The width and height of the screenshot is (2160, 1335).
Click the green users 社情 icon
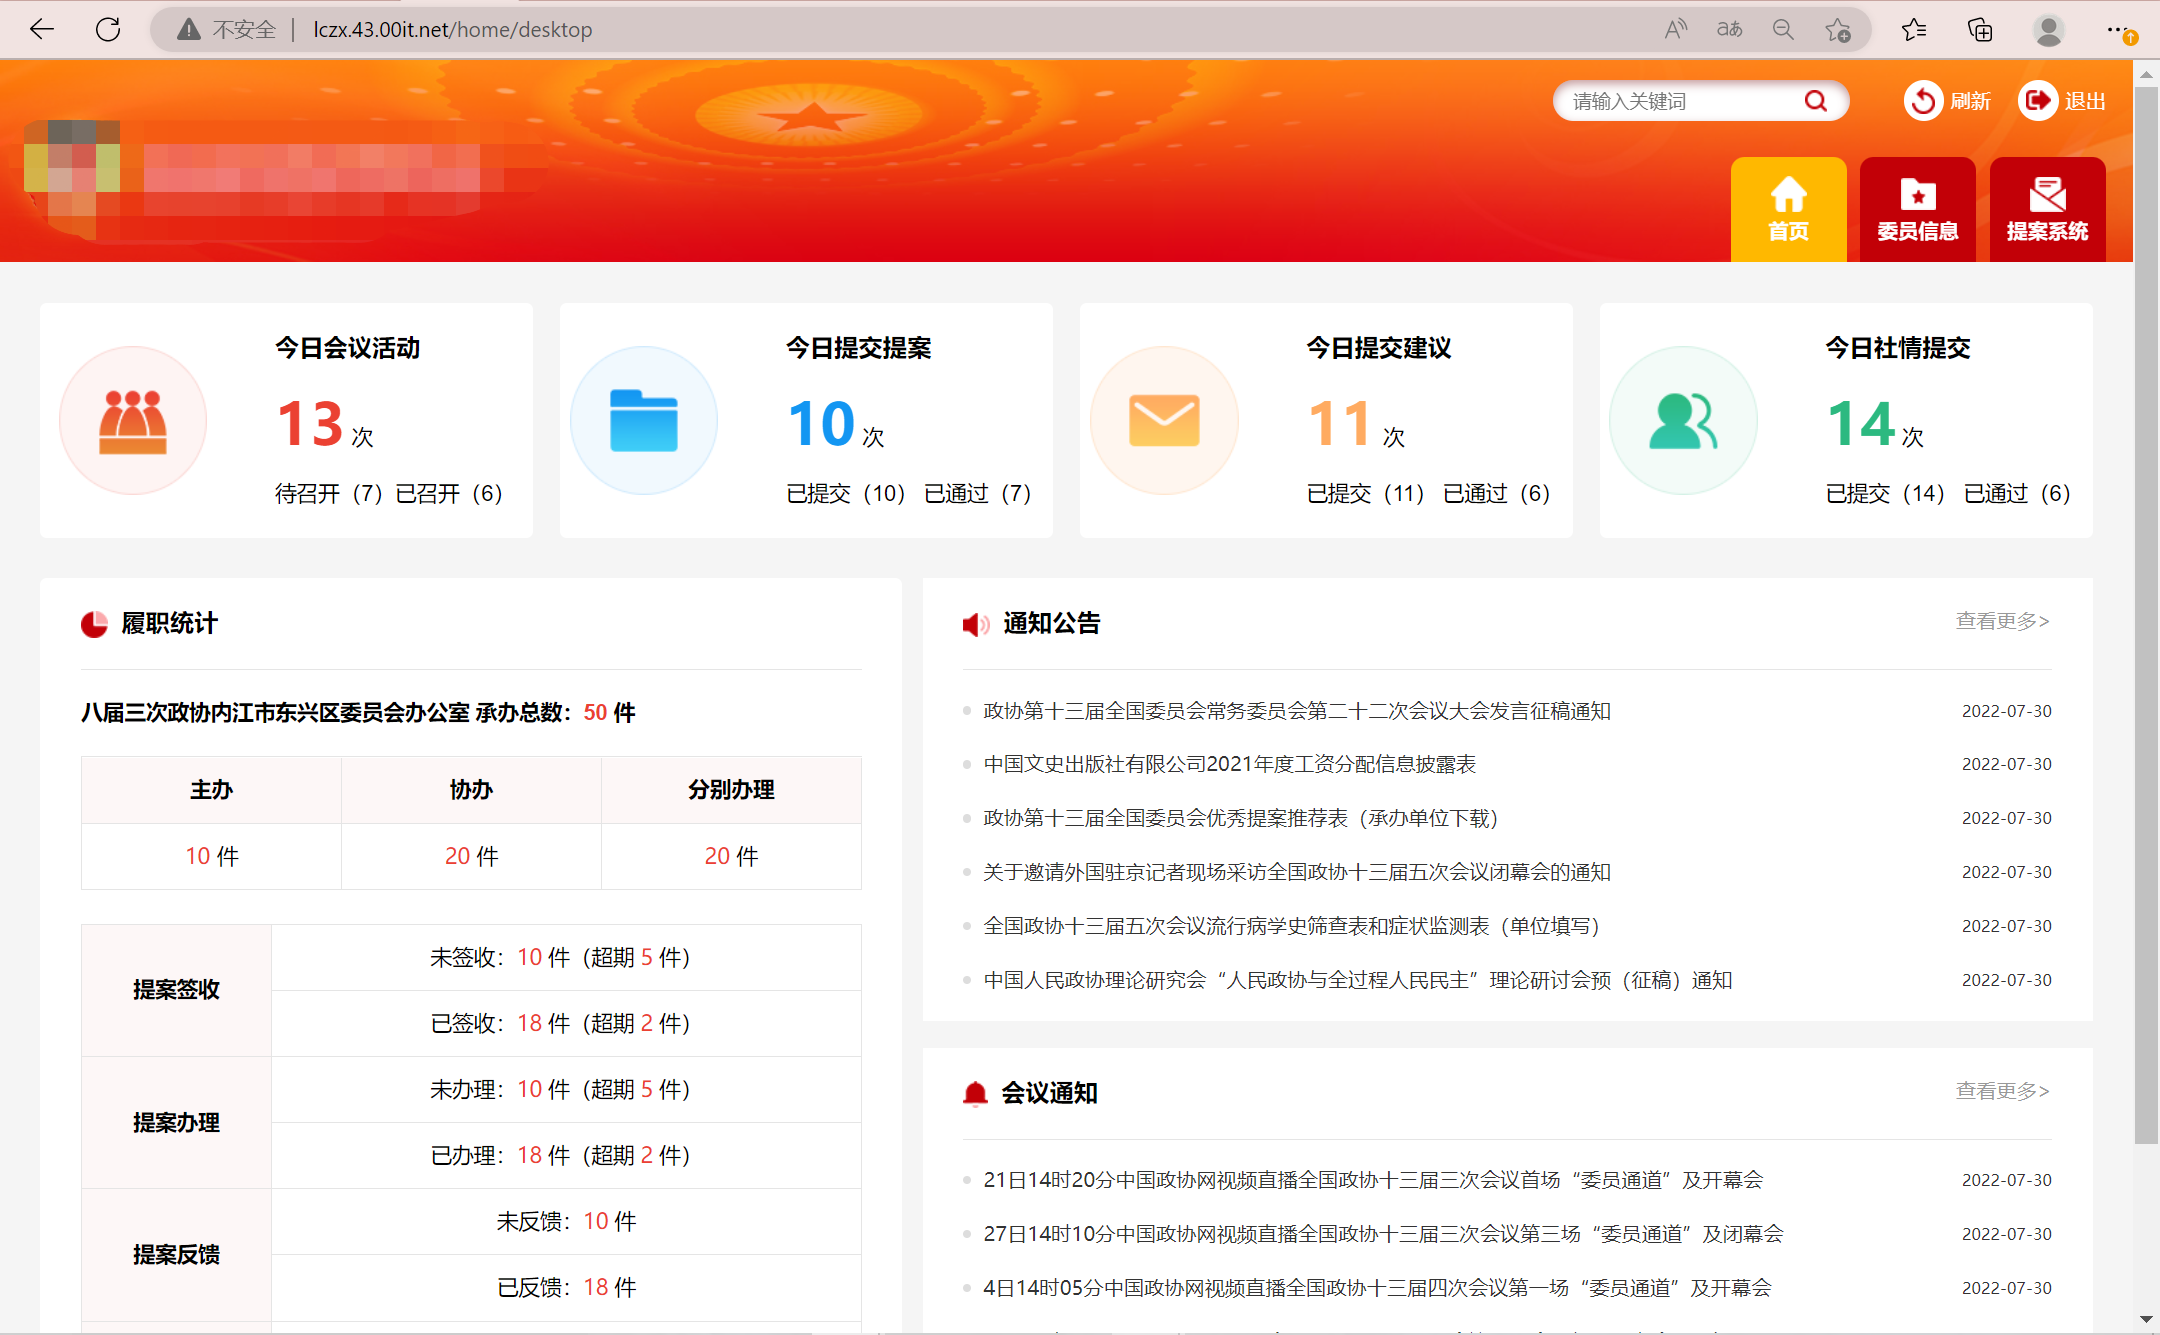(x=1683, y=421)
